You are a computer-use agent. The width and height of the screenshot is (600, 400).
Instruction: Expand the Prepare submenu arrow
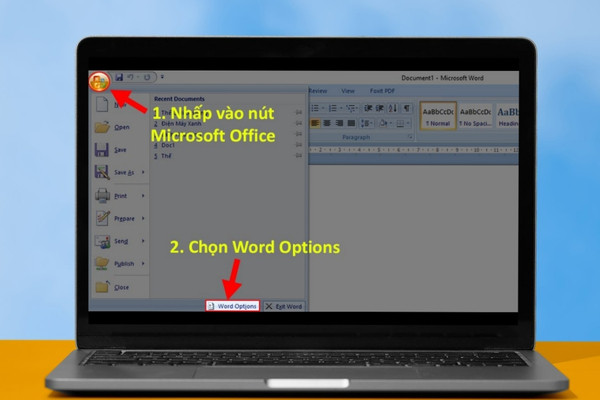(x=143, y=218)
